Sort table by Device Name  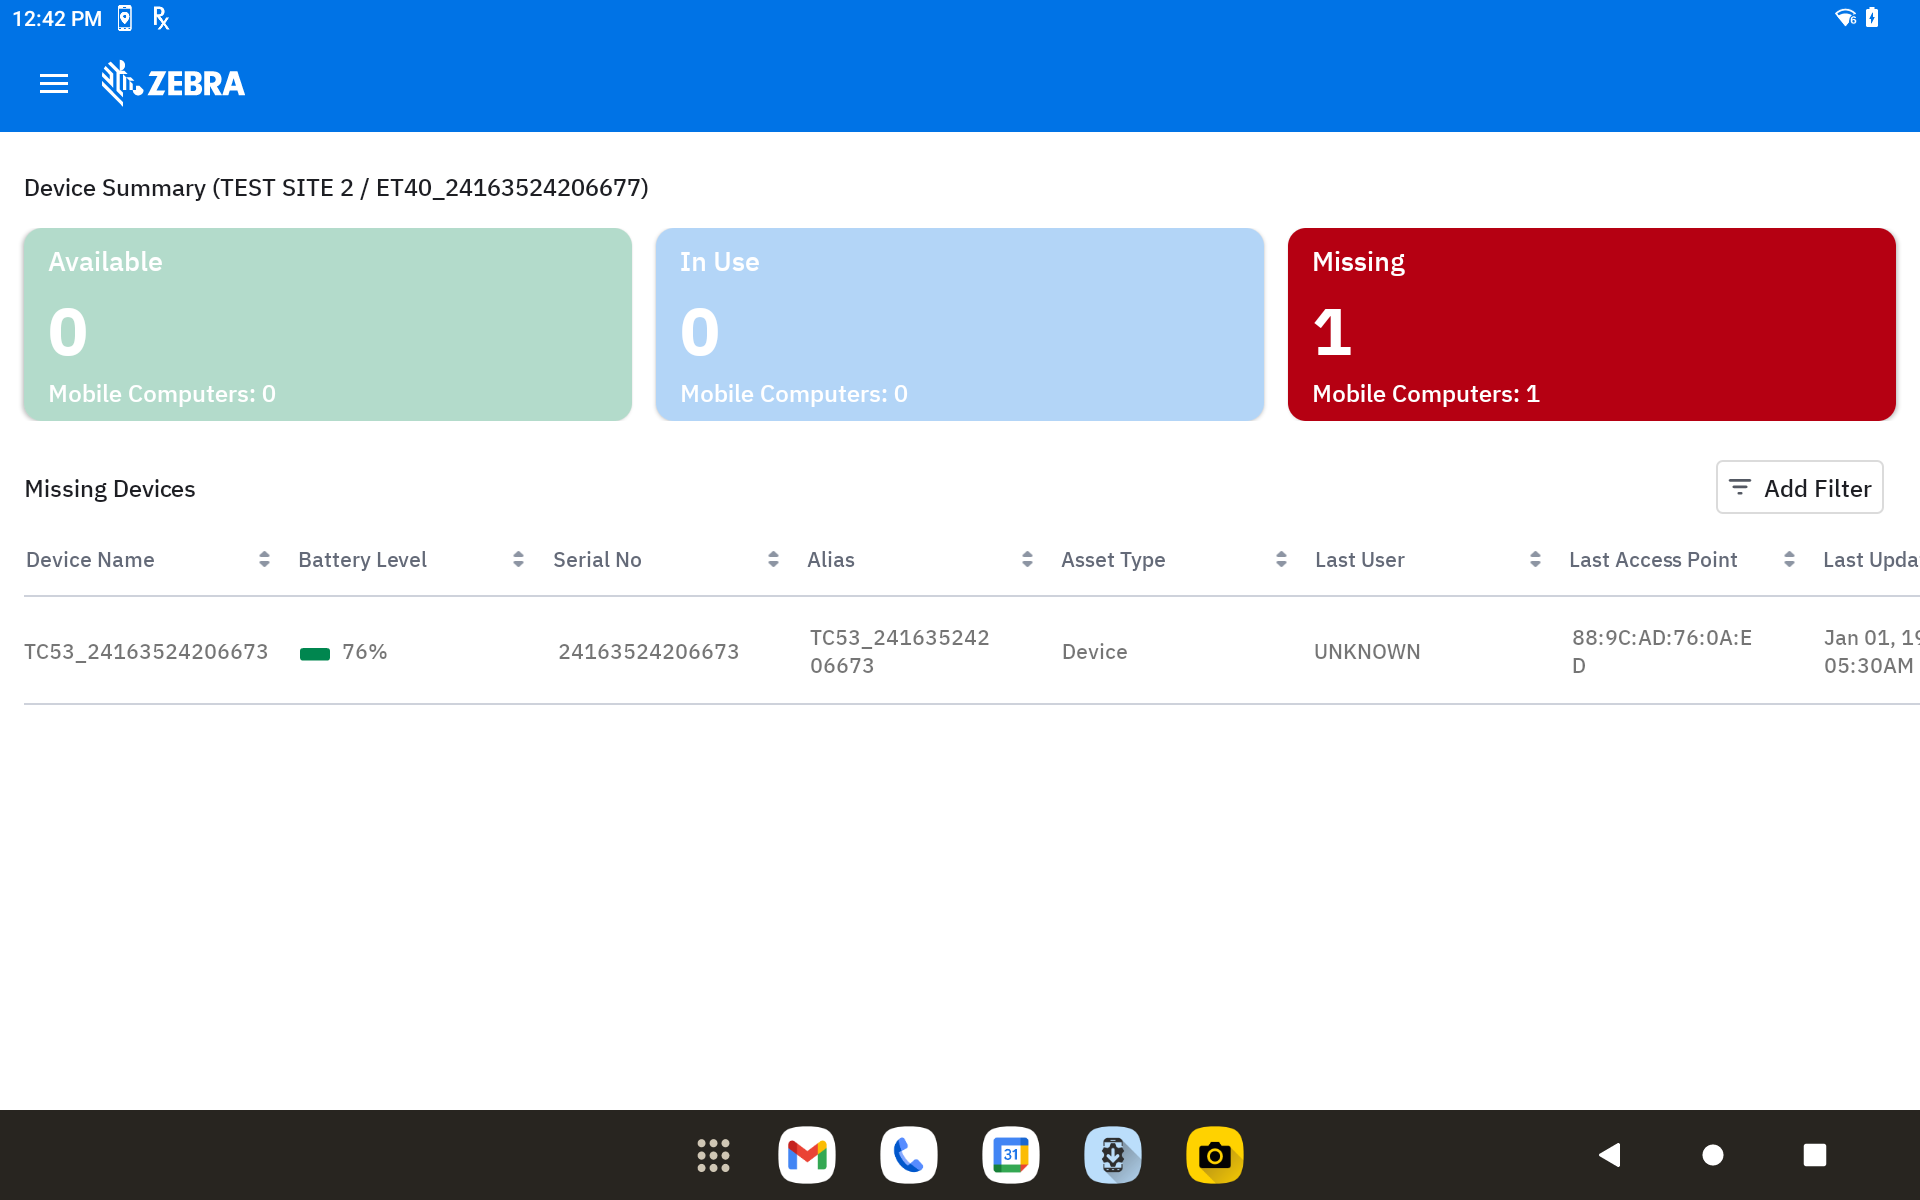(264, 560)
